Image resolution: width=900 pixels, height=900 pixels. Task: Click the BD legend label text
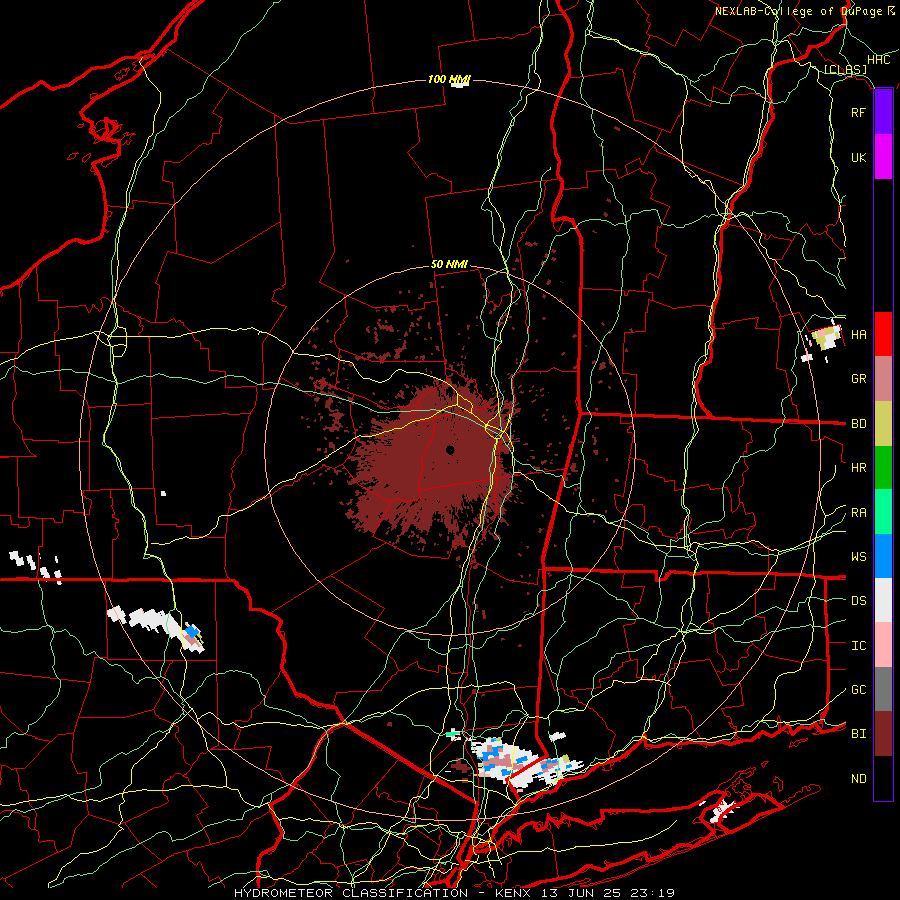point(859,424)
